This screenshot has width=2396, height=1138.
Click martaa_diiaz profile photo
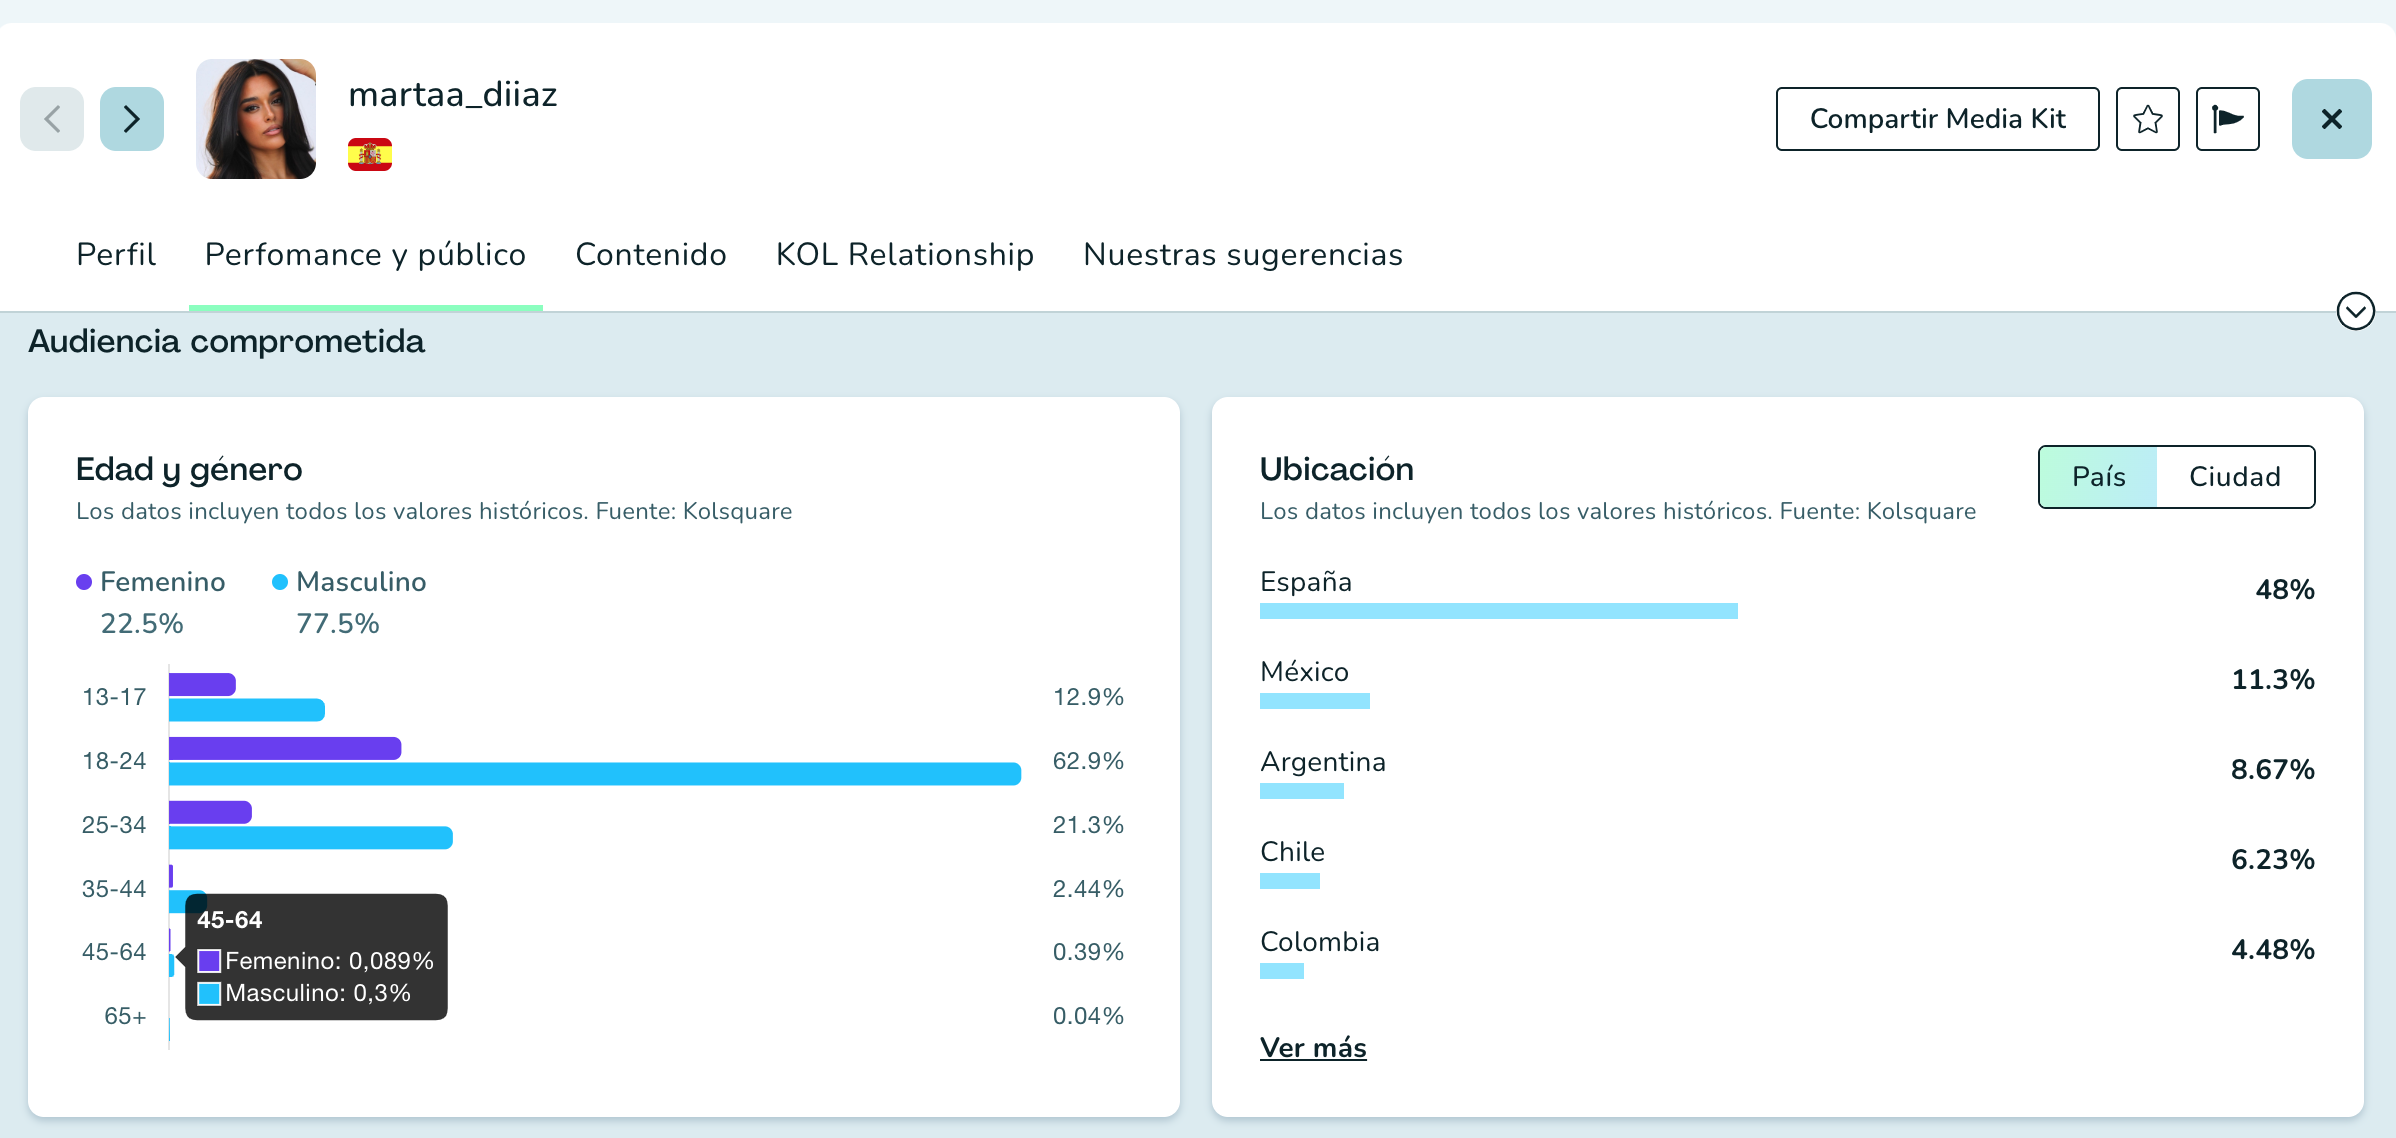pos(256,119)
